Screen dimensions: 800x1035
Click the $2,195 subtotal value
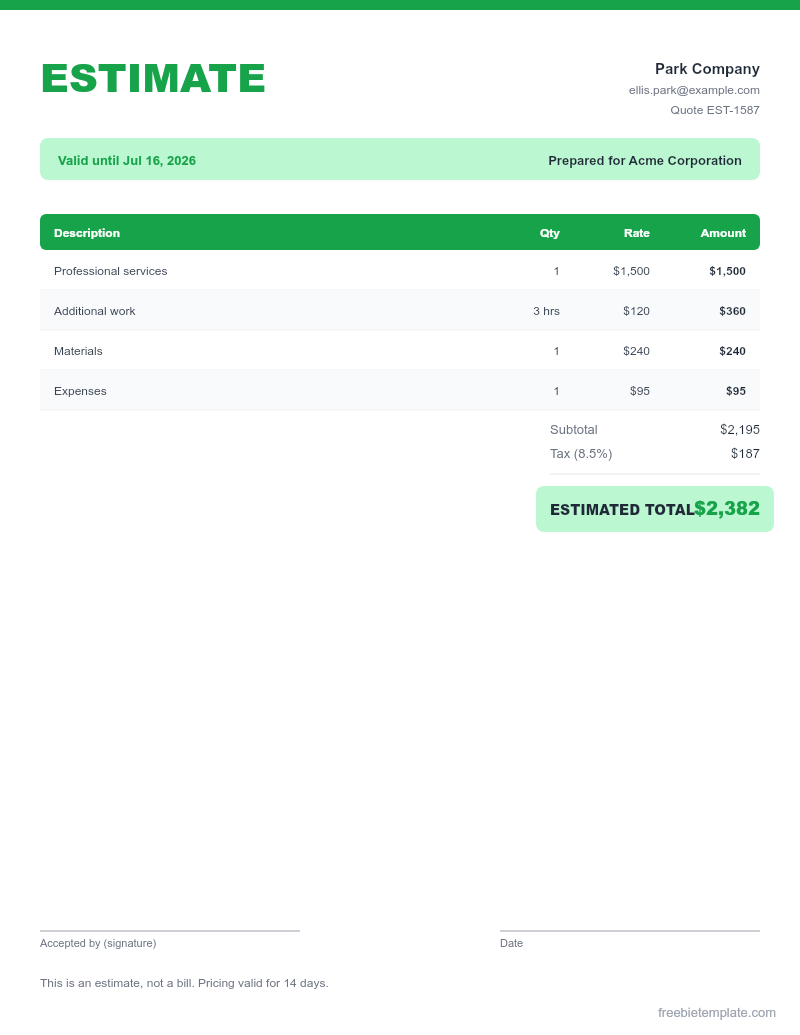pos(739,430)
